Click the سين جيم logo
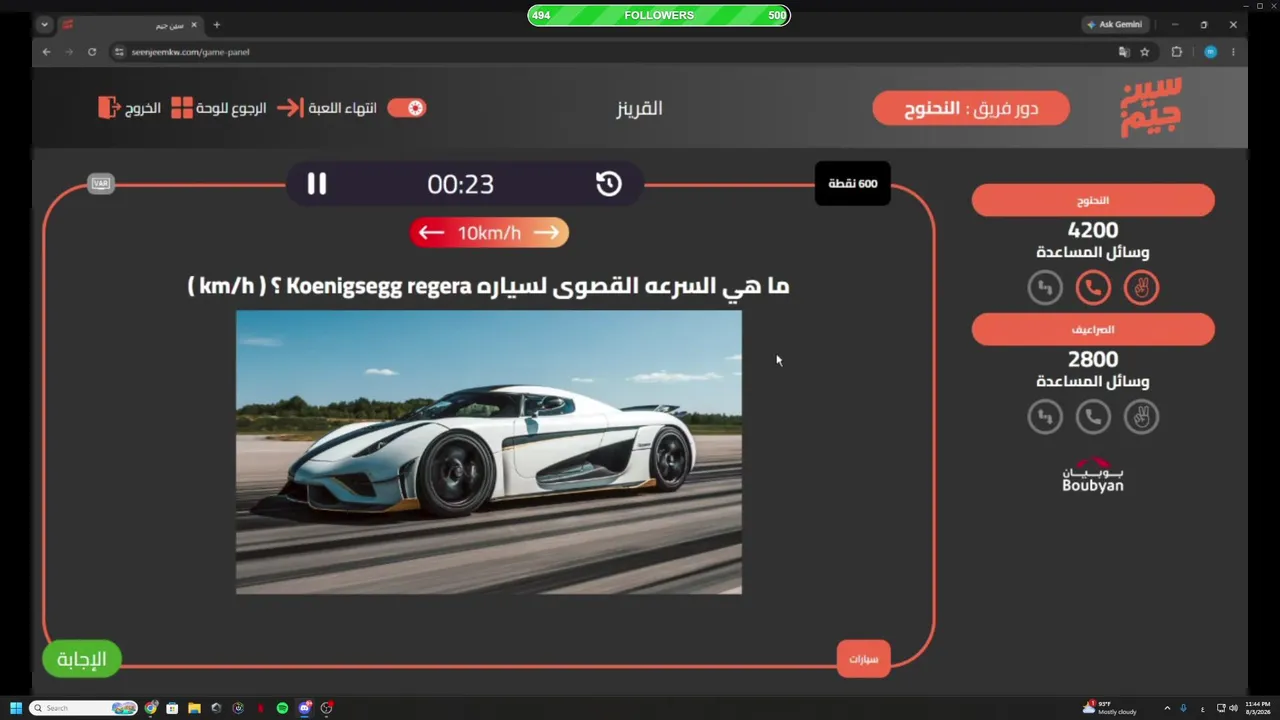Screen dimensions: 1280x720 click(x=1151, y=107)
